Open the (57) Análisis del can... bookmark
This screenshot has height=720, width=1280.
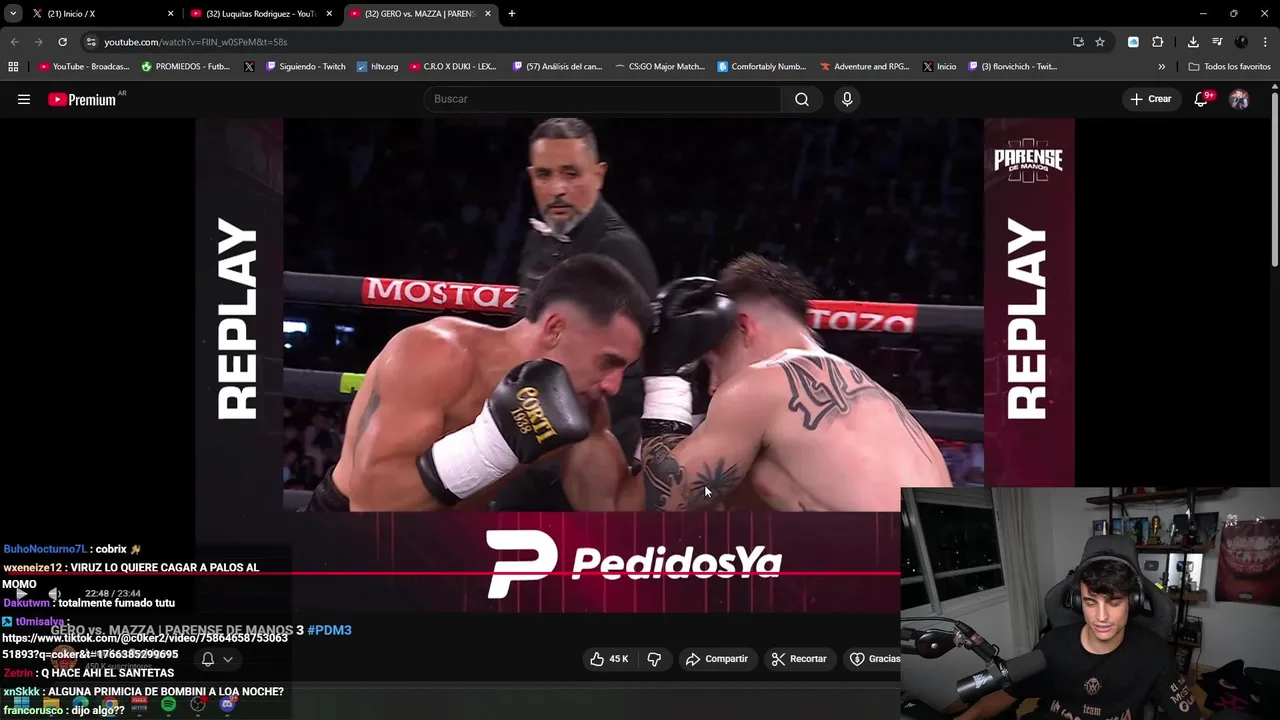[x=557, y=67]
